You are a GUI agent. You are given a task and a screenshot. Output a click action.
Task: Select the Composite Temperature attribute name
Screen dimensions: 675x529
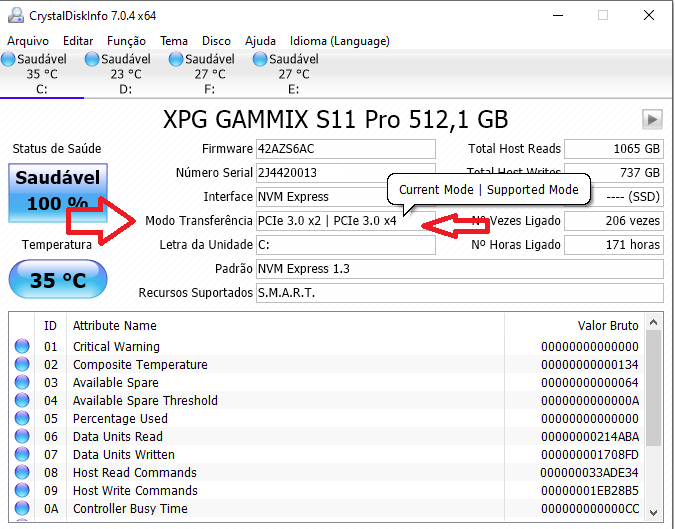coord(140,365)
